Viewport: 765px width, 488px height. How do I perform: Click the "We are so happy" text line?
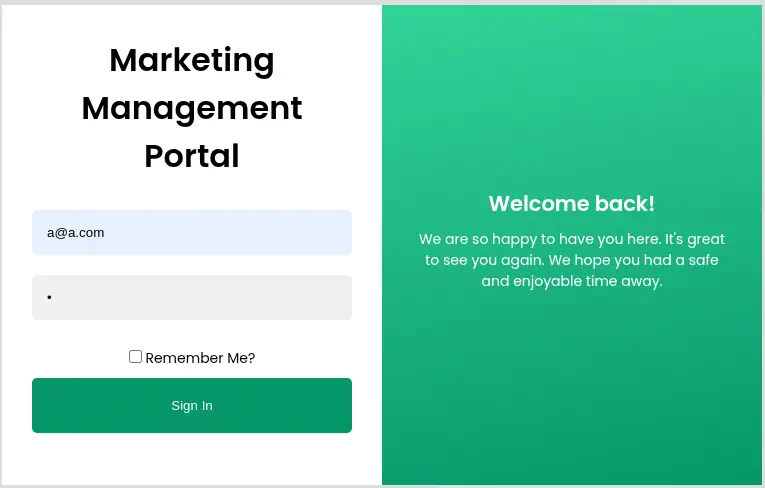pos(571,239)
